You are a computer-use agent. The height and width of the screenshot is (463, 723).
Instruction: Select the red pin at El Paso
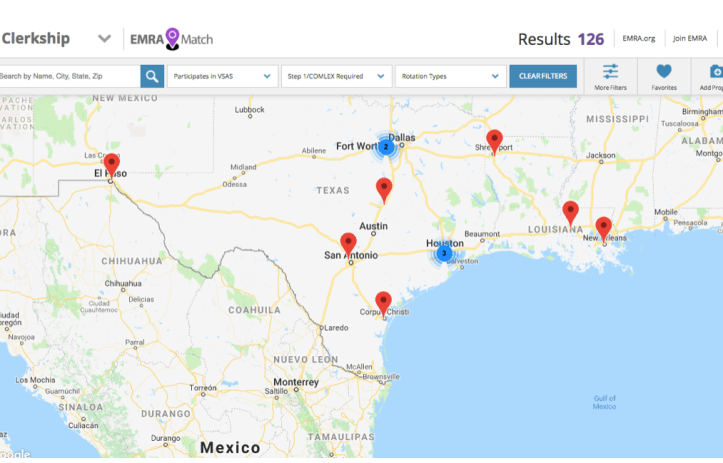112,166
